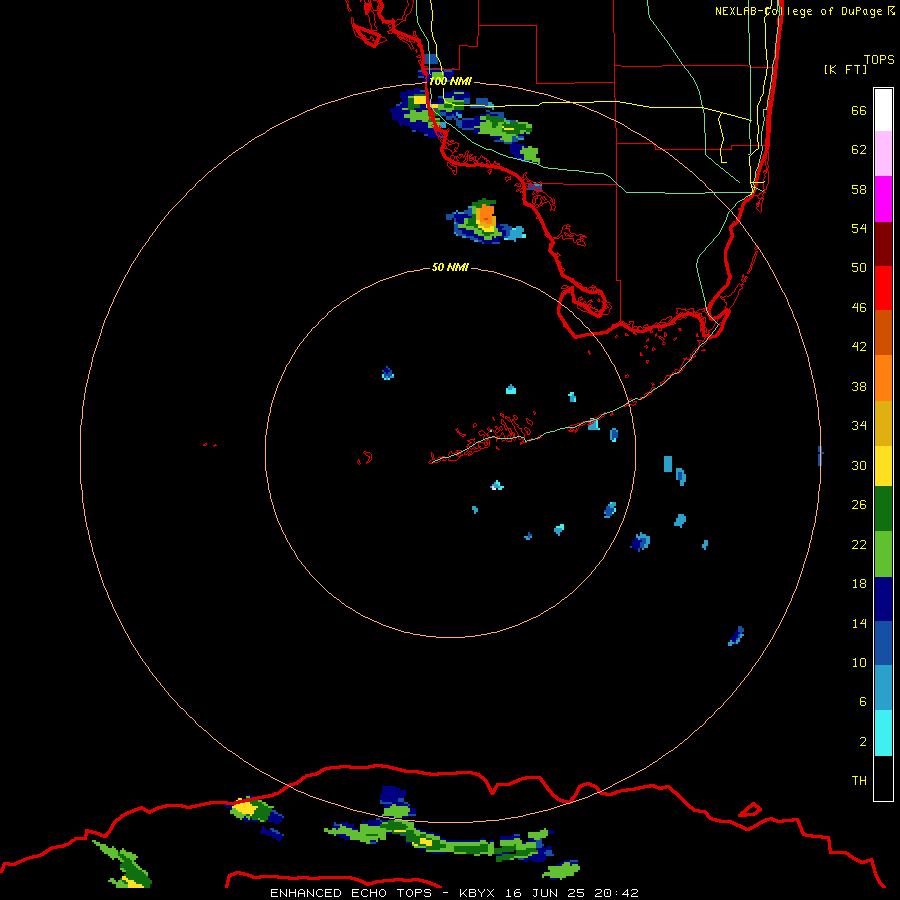The image size is (900, 900).
Task: Click the legend value 30
Action: (x=859, y=465)
